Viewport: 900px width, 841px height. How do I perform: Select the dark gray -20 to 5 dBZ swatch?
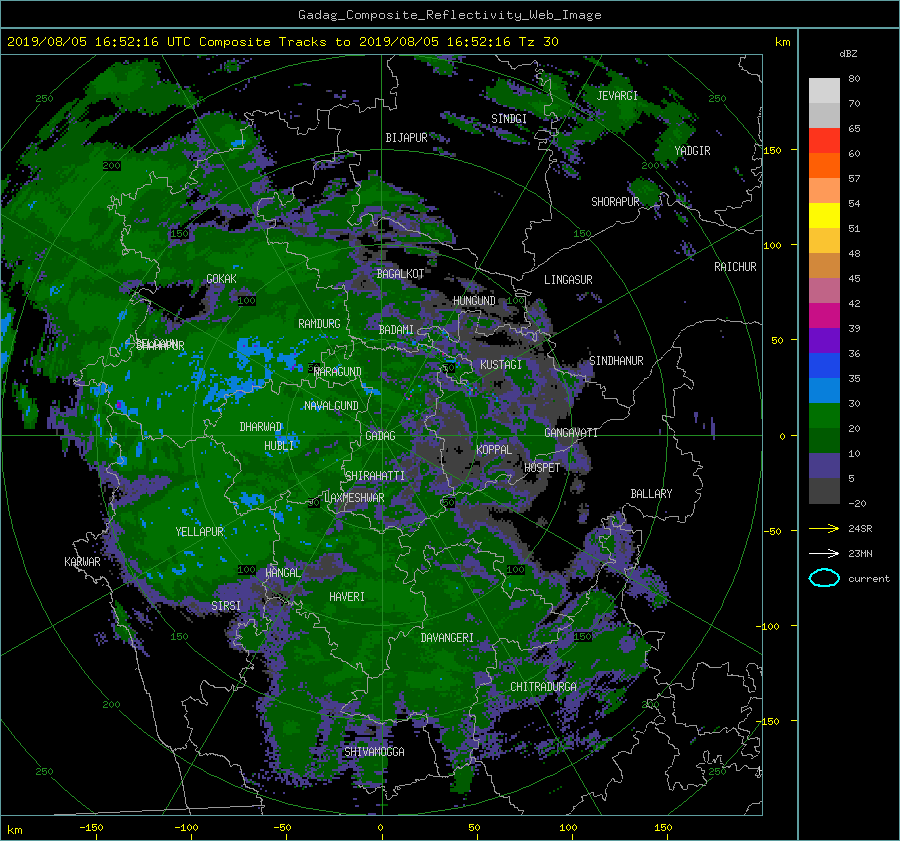[824, 491]
